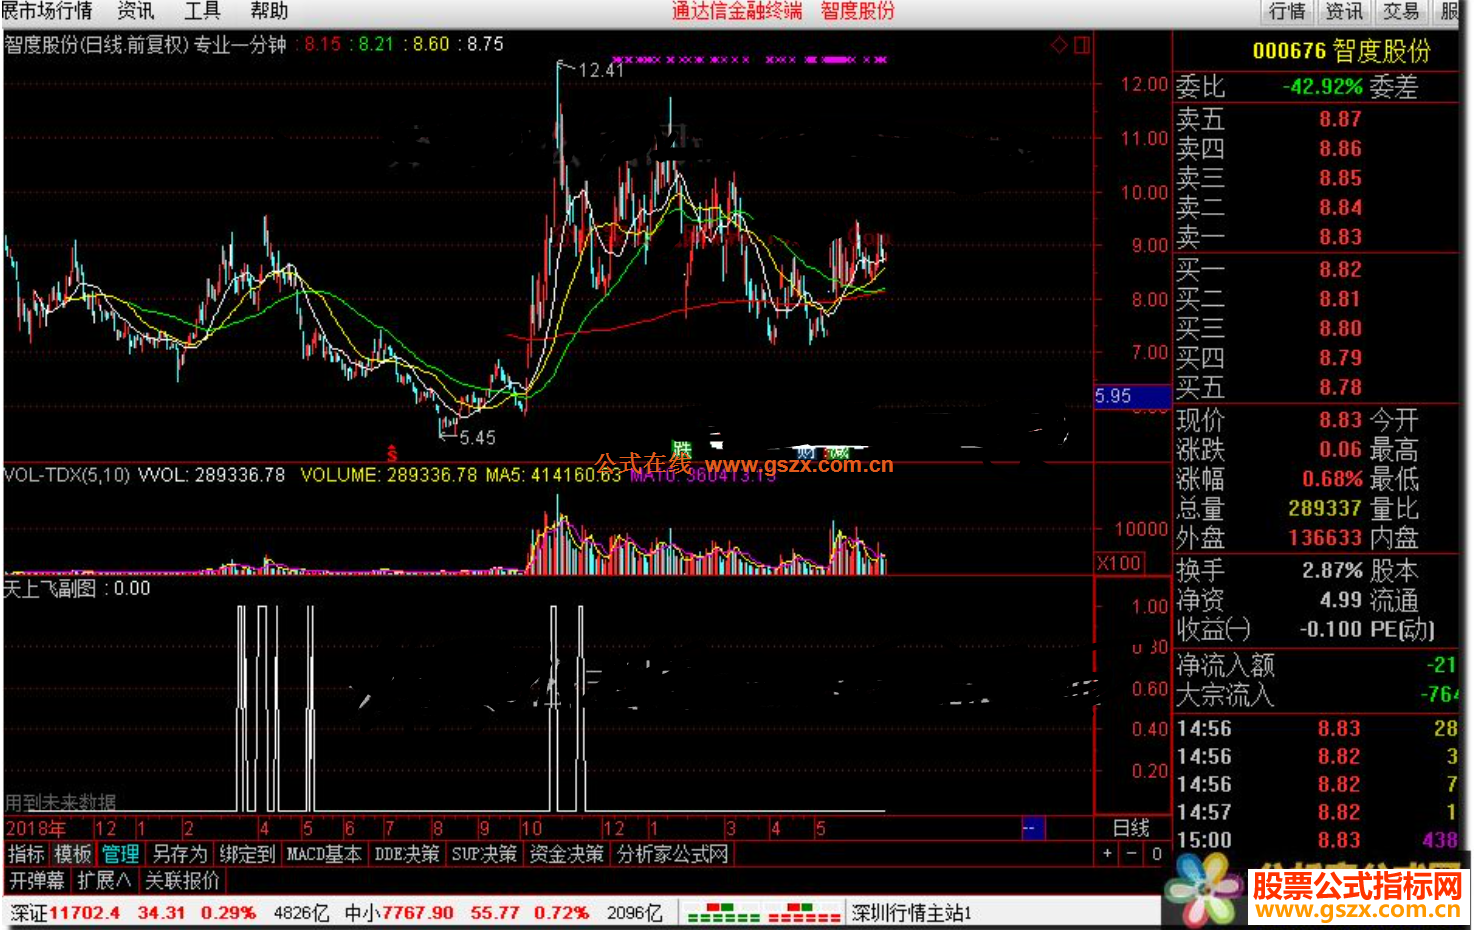Viewport: 1475px width, 930px height.
Task: Click the X100 volume scale label
Action: [1119, 563]
